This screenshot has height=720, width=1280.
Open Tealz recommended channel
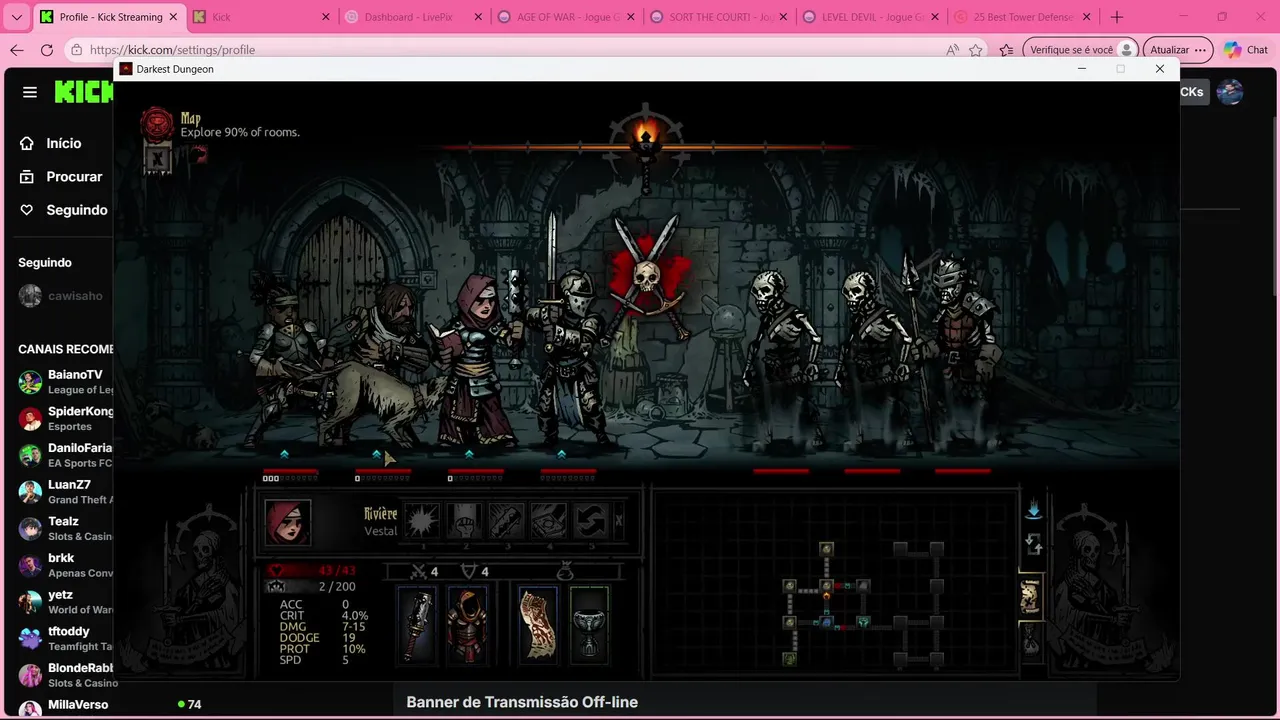point(66,529)
